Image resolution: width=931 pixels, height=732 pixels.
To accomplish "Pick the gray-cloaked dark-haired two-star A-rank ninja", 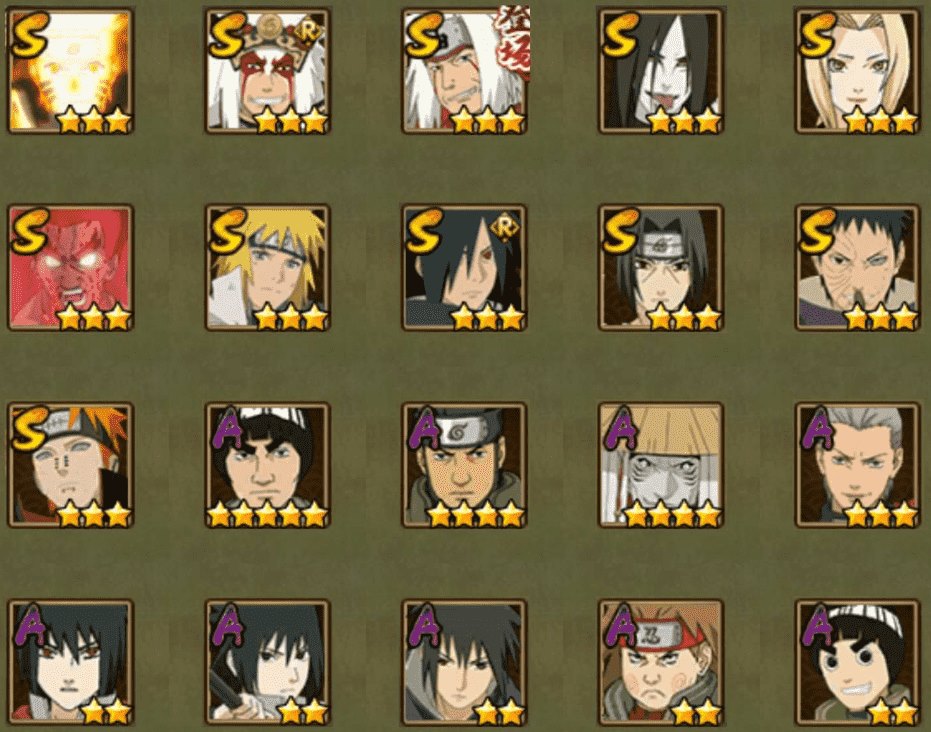I will [464, 662].
